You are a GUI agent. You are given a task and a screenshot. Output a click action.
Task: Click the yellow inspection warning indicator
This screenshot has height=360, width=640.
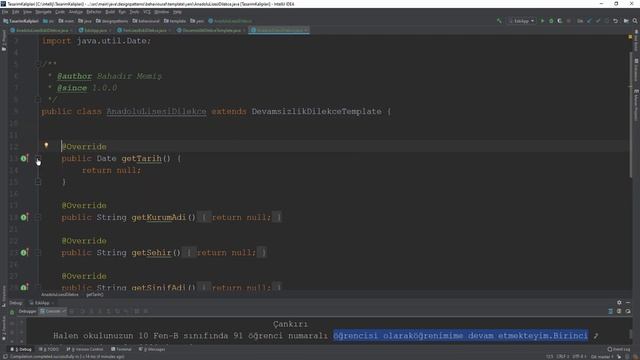[x=630, y=37]
